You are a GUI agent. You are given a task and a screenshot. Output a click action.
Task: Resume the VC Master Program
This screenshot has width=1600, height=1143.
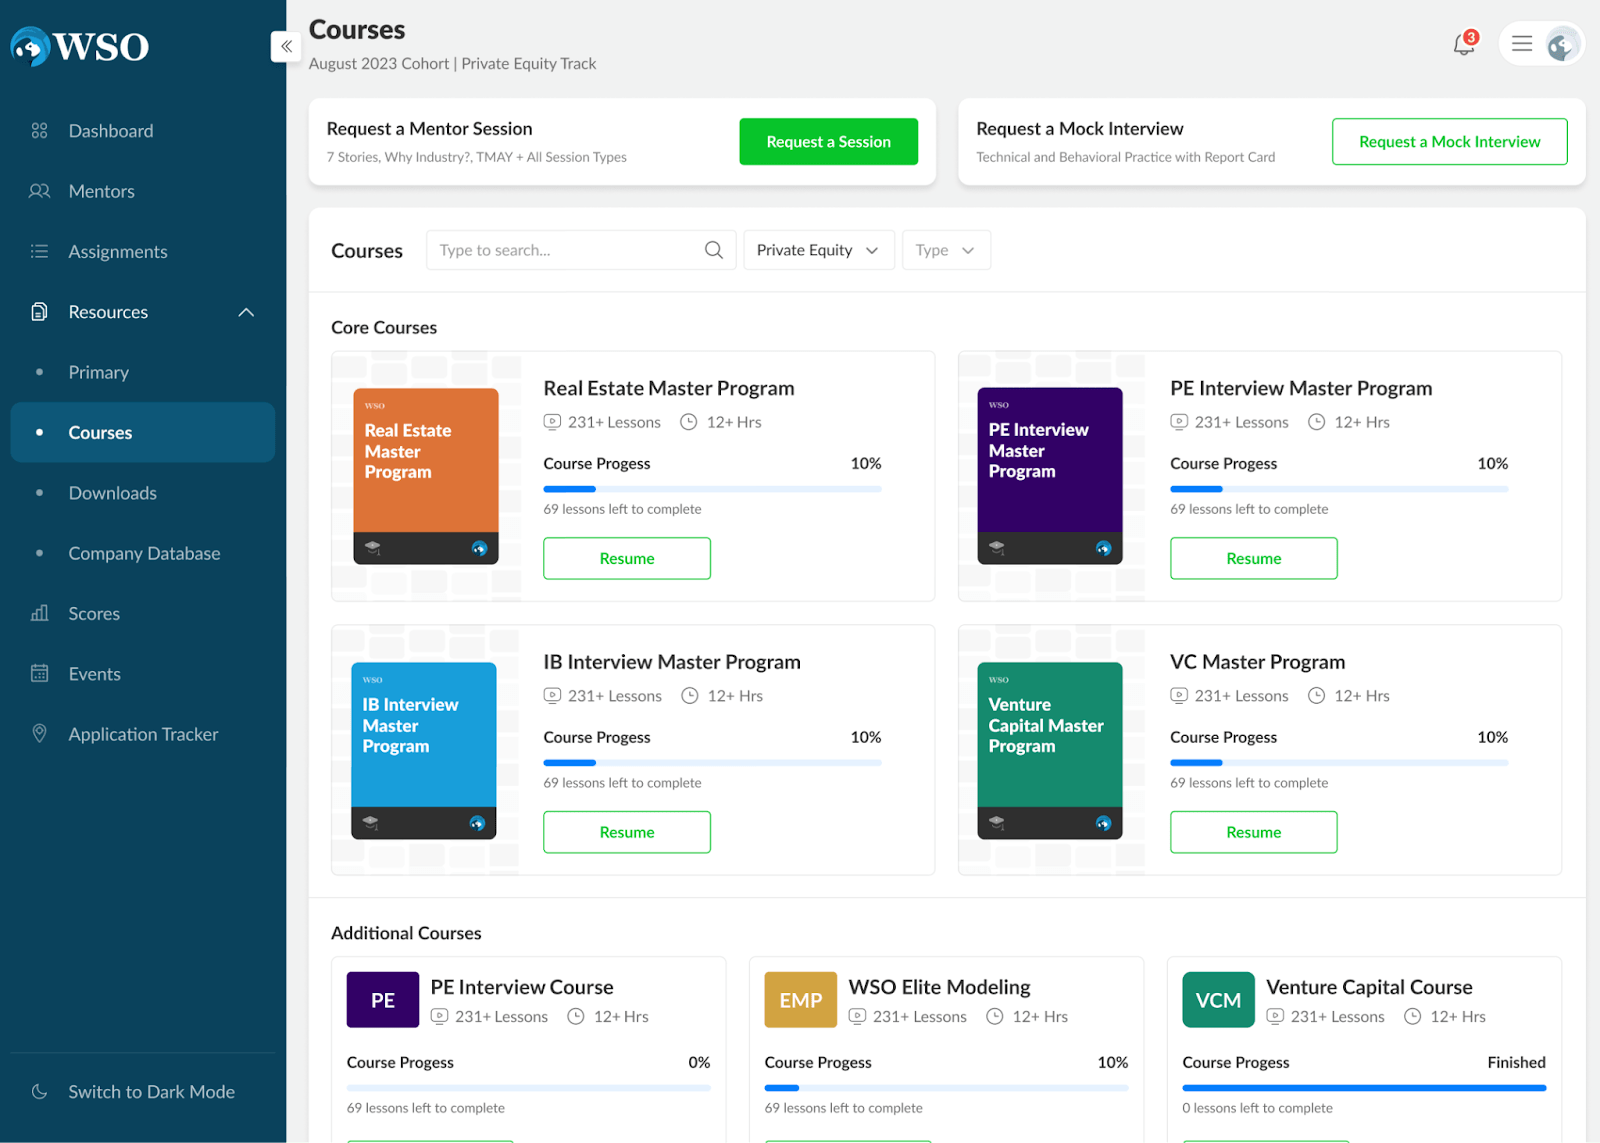[x=1253, y=832]
